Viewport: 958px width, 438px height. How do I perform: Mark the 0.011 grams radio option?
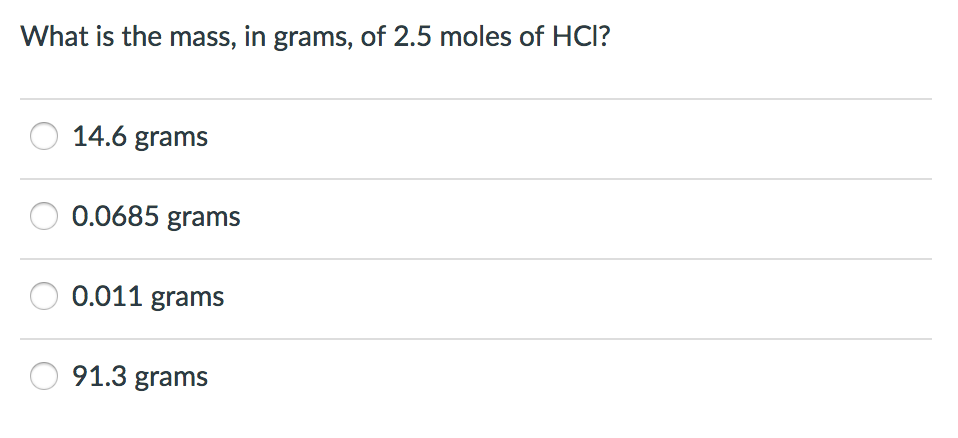(44, 296)
